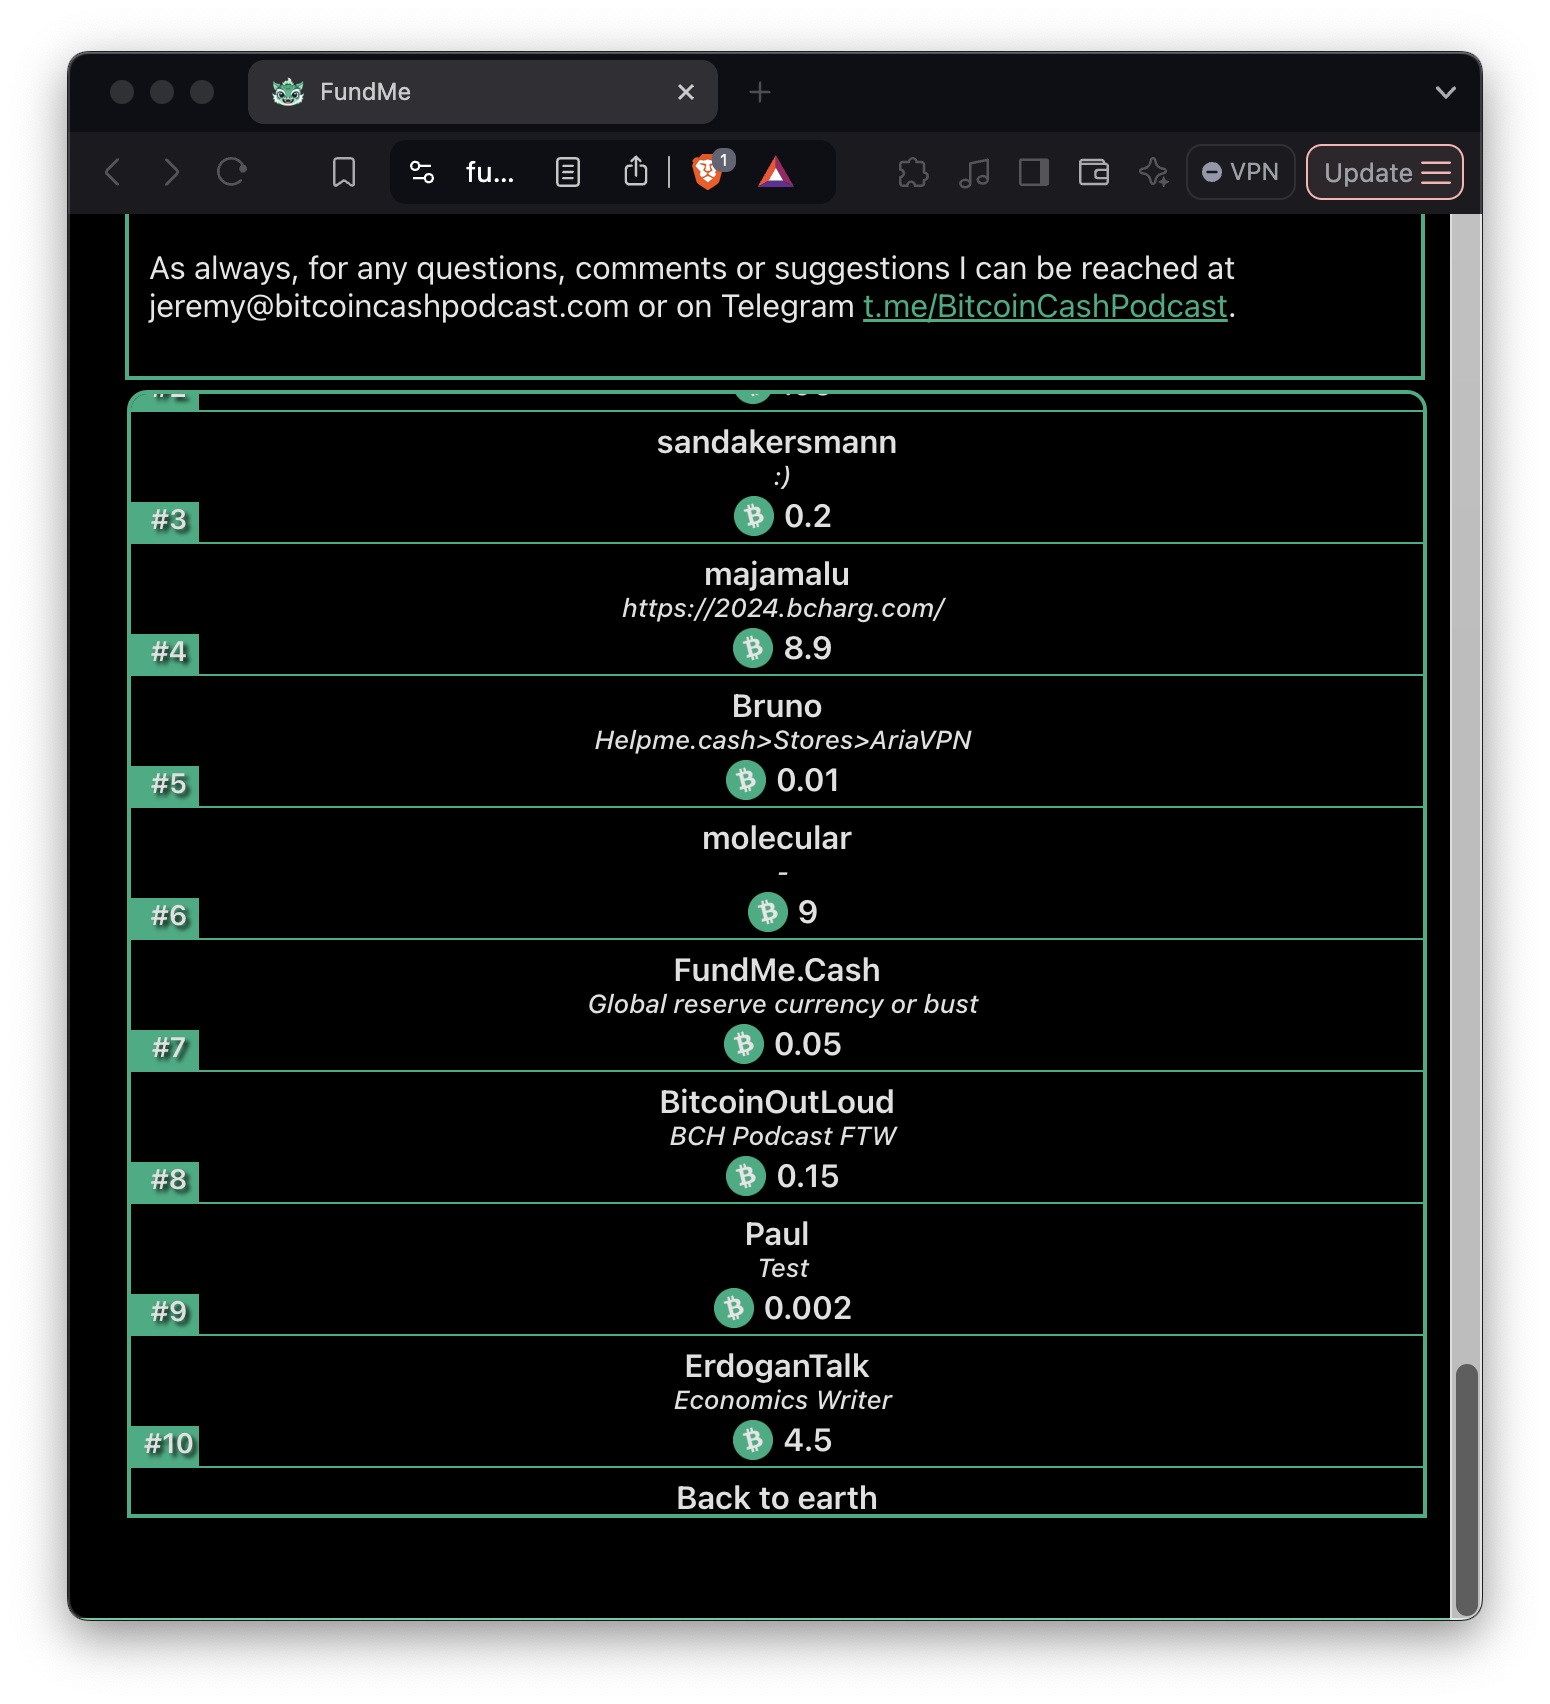Open a new tab with plus button

pos(760,92)
